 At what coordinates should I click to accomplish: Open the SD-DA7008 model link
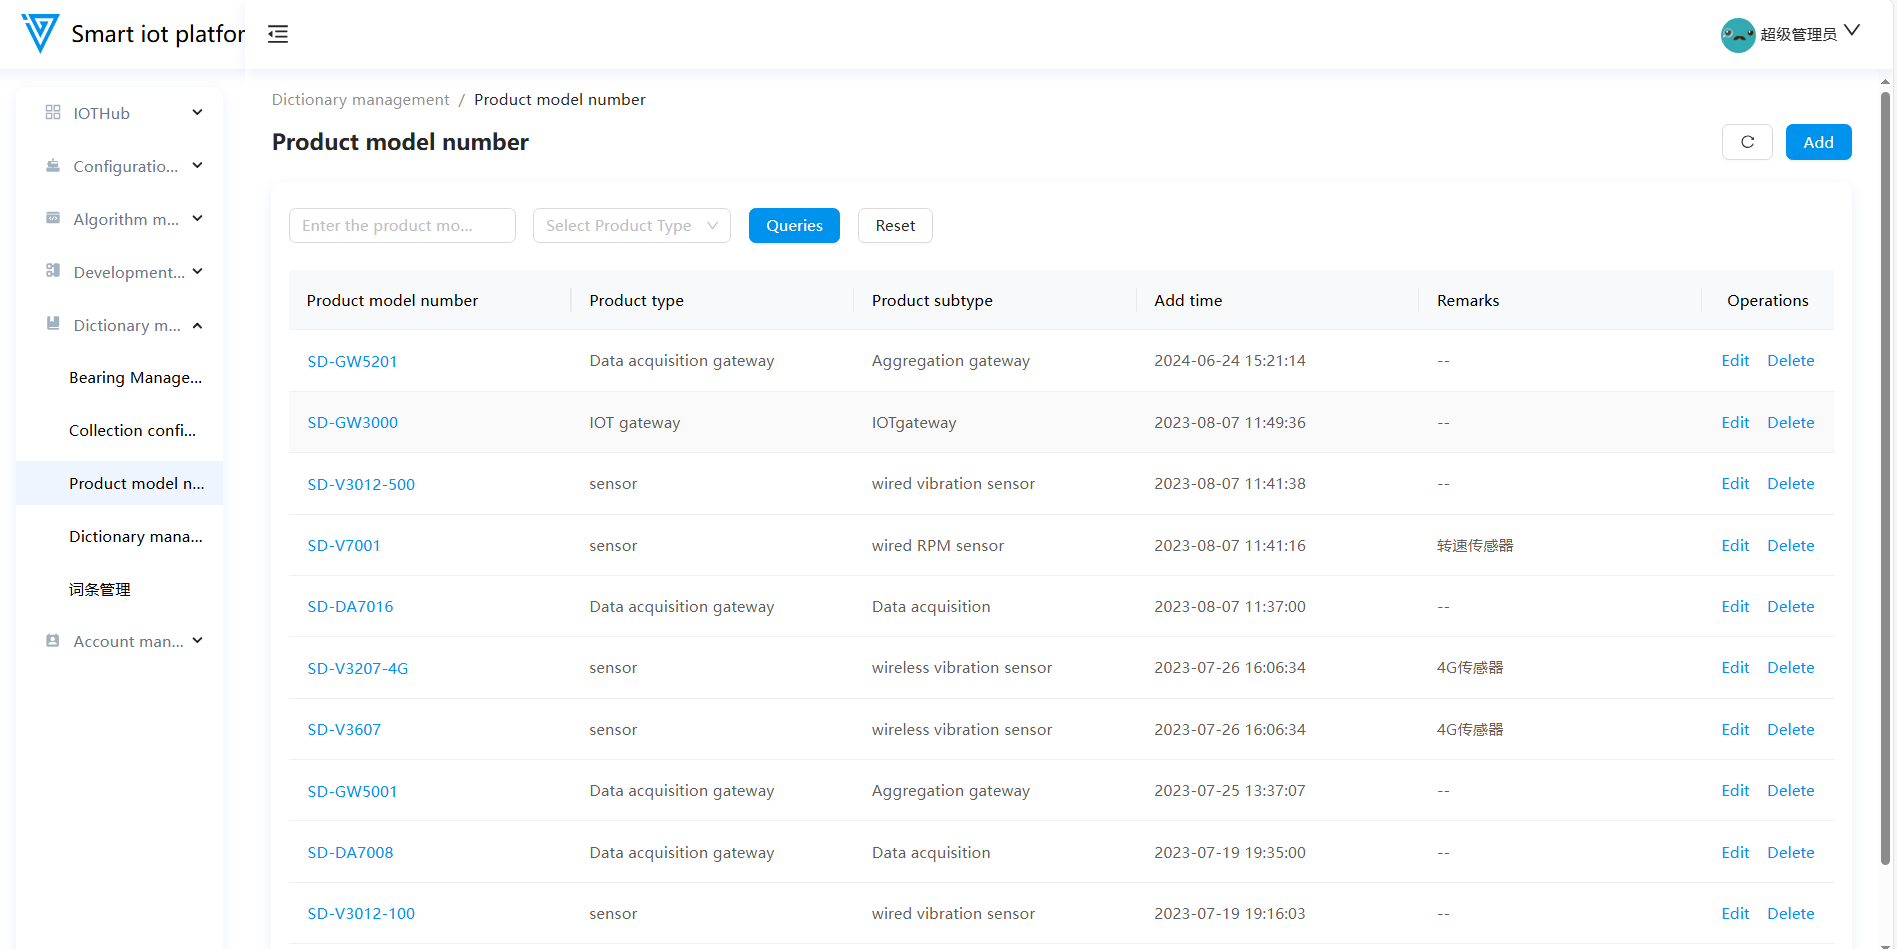350,853
